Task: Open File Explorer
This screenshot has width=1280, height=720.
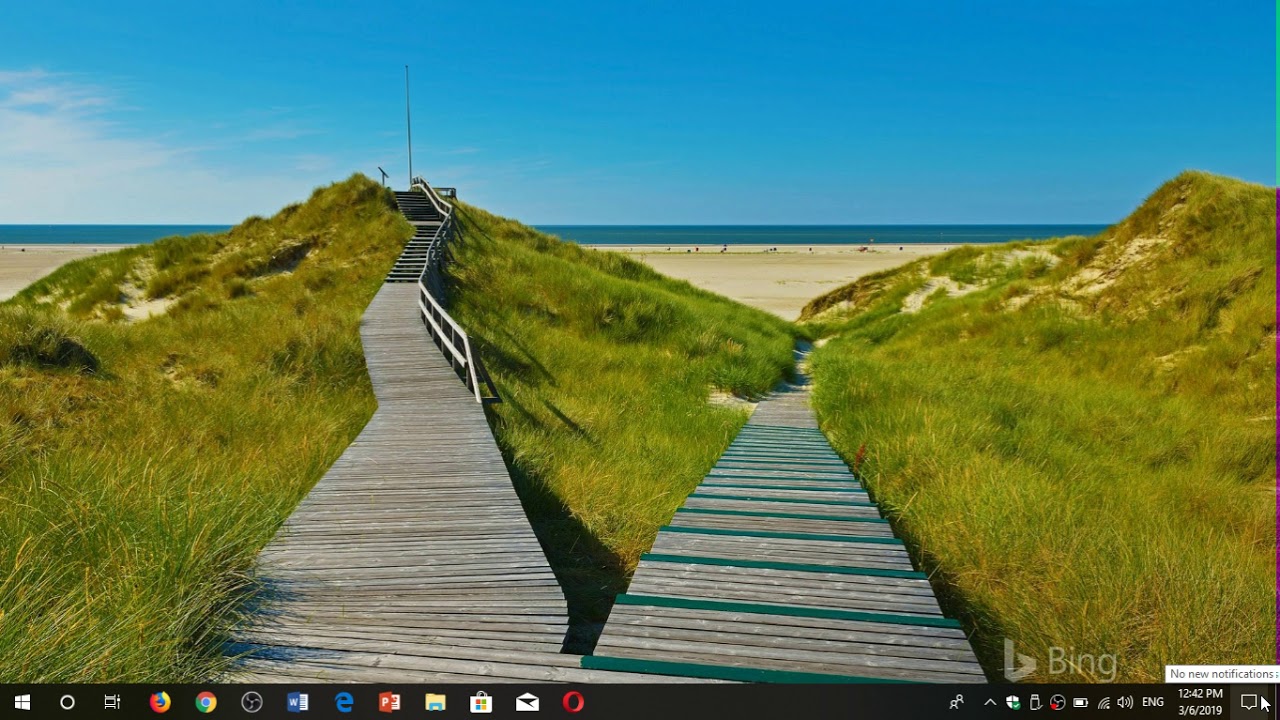Action: tap(435, 702)
